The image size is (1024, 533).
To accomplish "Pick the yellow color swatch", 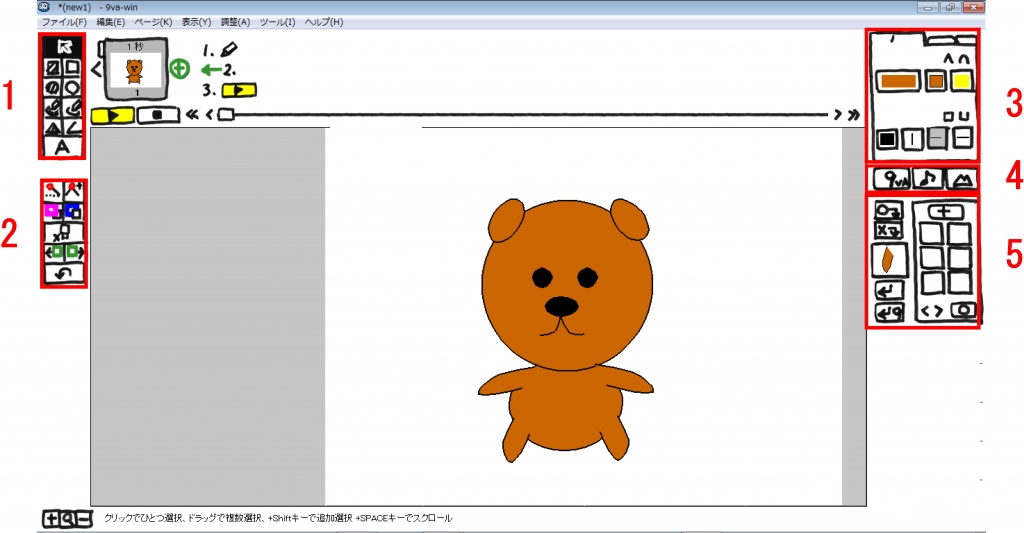I will [962, 81].
